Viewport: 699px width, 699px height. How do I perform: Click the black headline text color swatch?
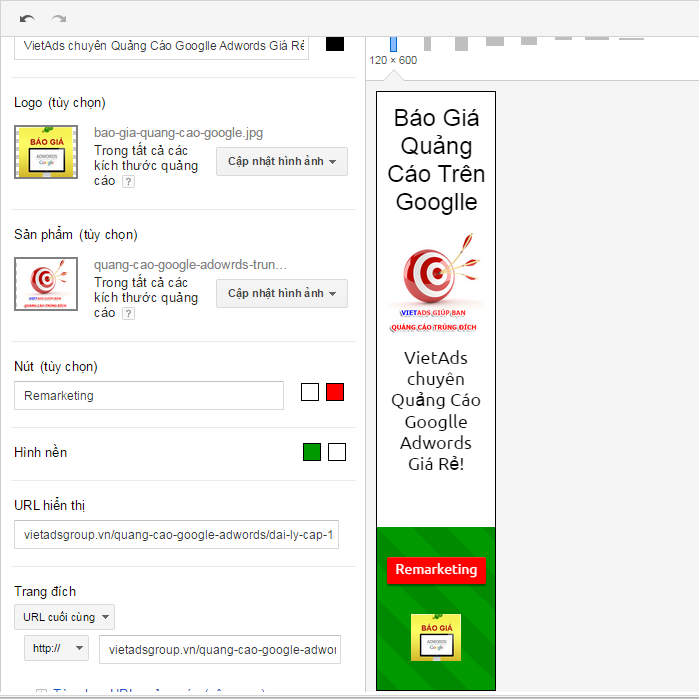pyautogui.click(x=335, y=44)
